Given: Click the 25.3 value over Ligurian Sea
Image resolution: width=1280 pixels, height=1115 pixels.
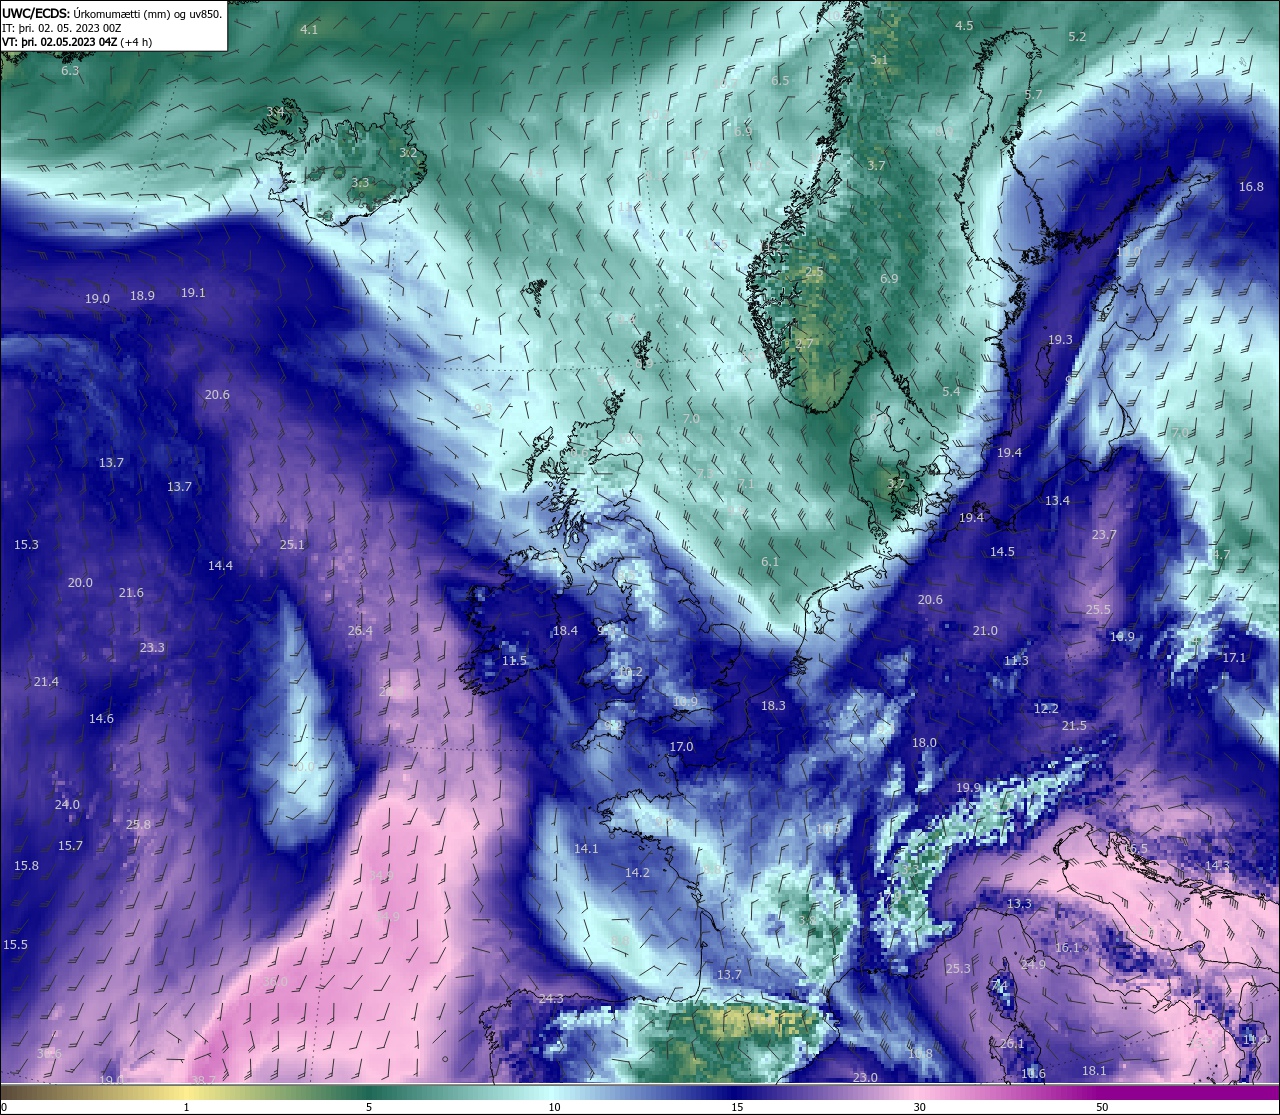Looking at the screenshot, I should [x=958, y=969].
